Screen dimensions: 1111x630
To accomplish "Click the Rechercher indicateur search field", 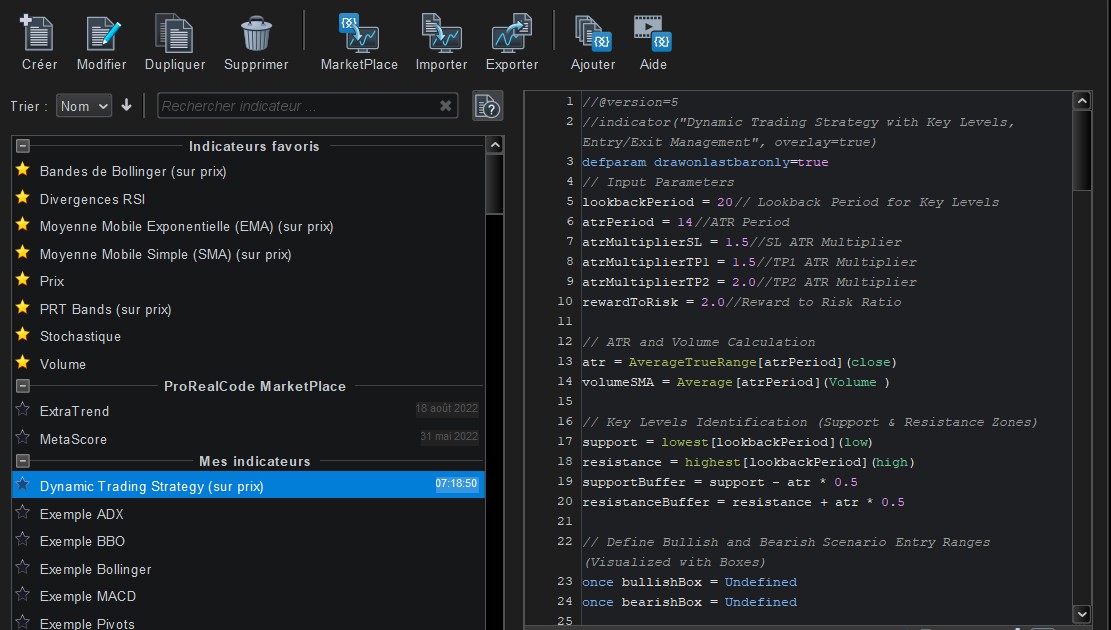I will point(295,106).
